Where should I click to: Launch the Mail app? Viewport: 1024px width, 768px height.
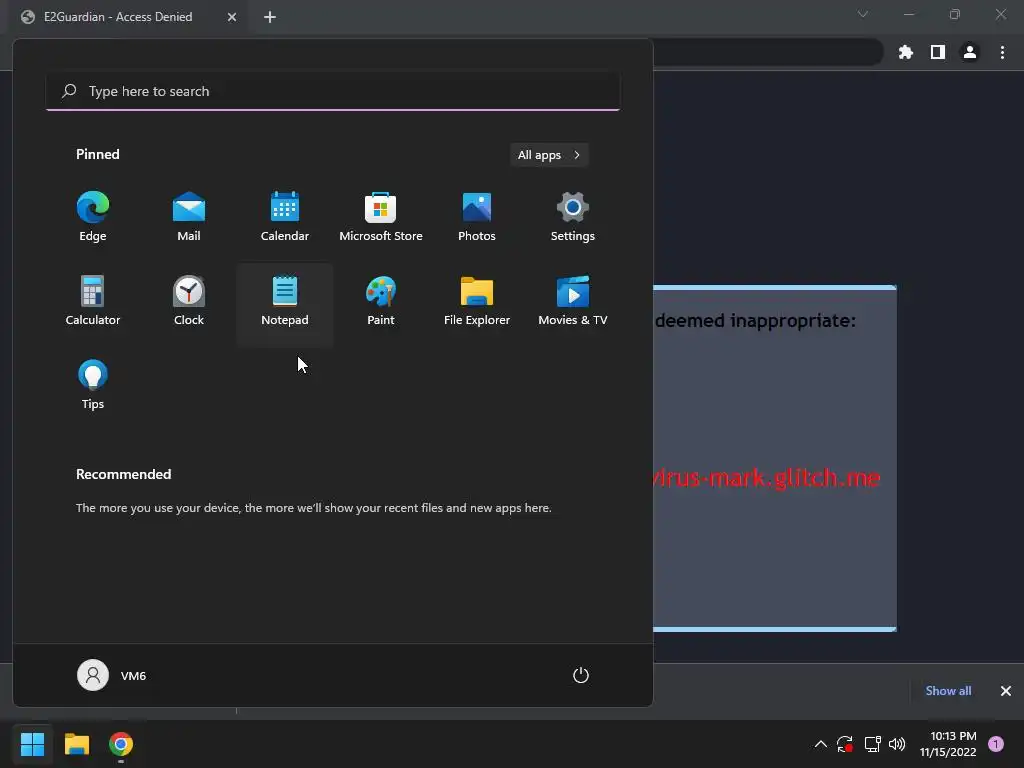click(189, 217)
